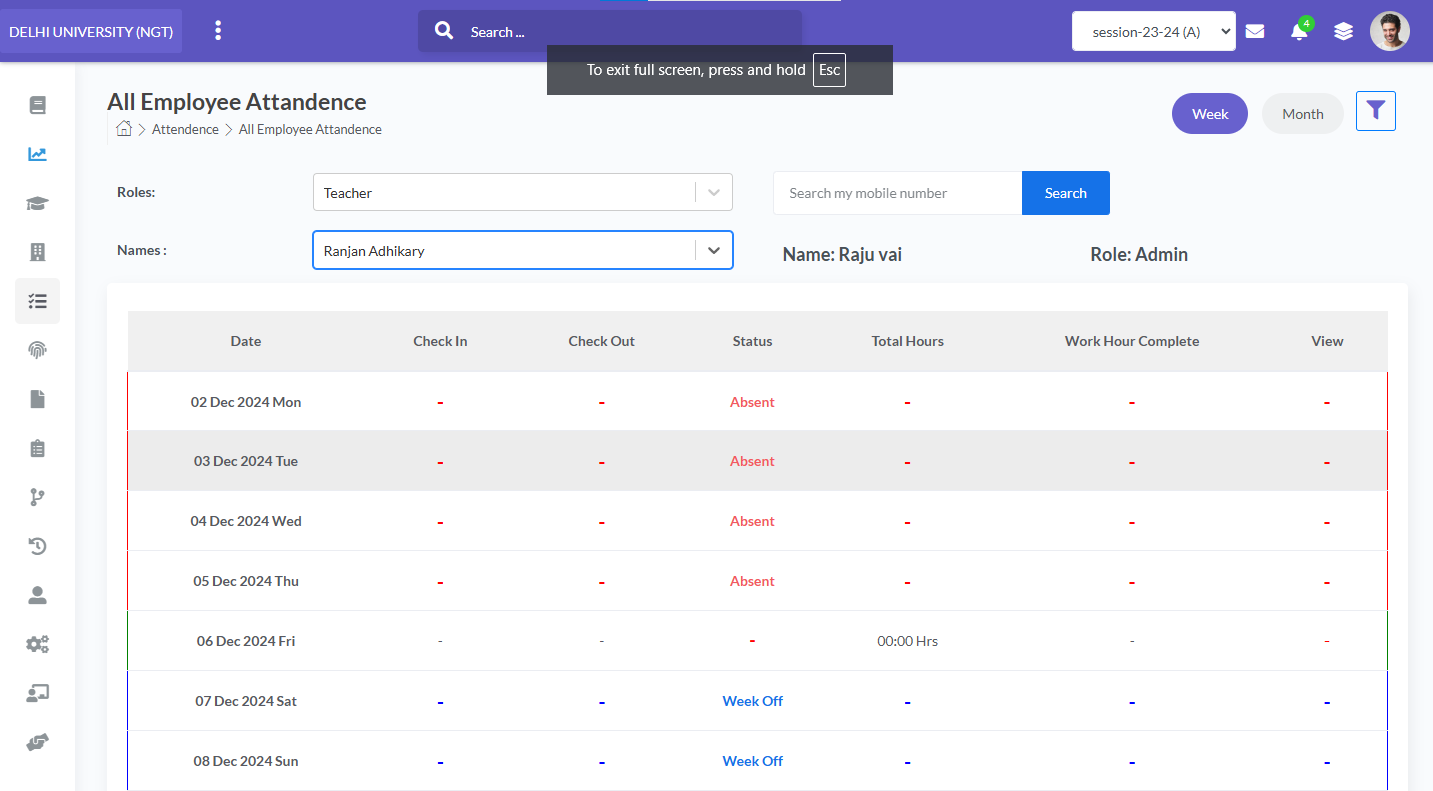Click the magnifier icon in top search
The width and height of the screenshot is (1433, 791).
[444, 31]
